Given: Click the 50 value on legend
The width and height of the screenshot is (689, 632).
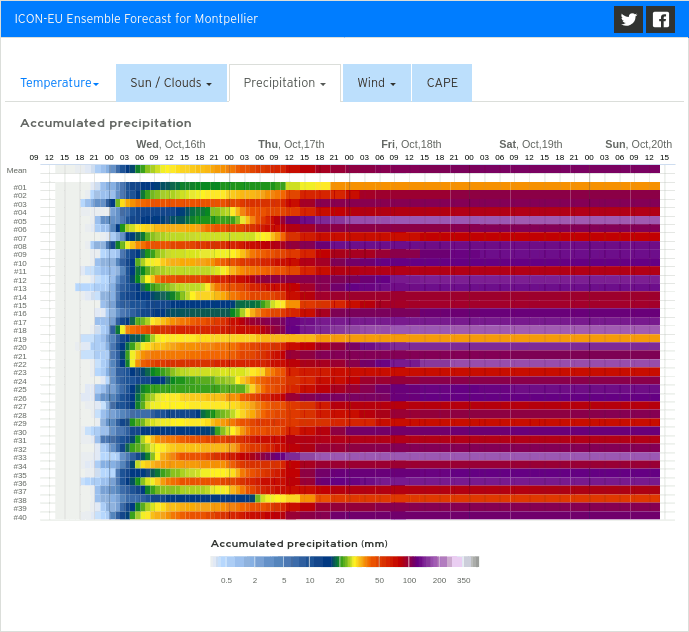Looking at the screenshot, I should coord(379,580).
